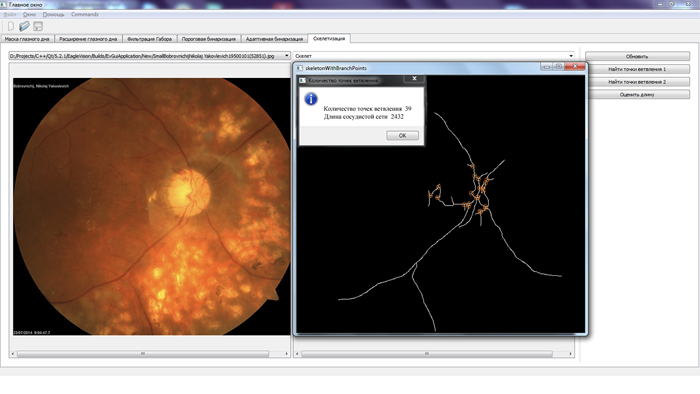700x394 pixels.
Task: Click the save toolbar icon
Action: click(38, 26)
